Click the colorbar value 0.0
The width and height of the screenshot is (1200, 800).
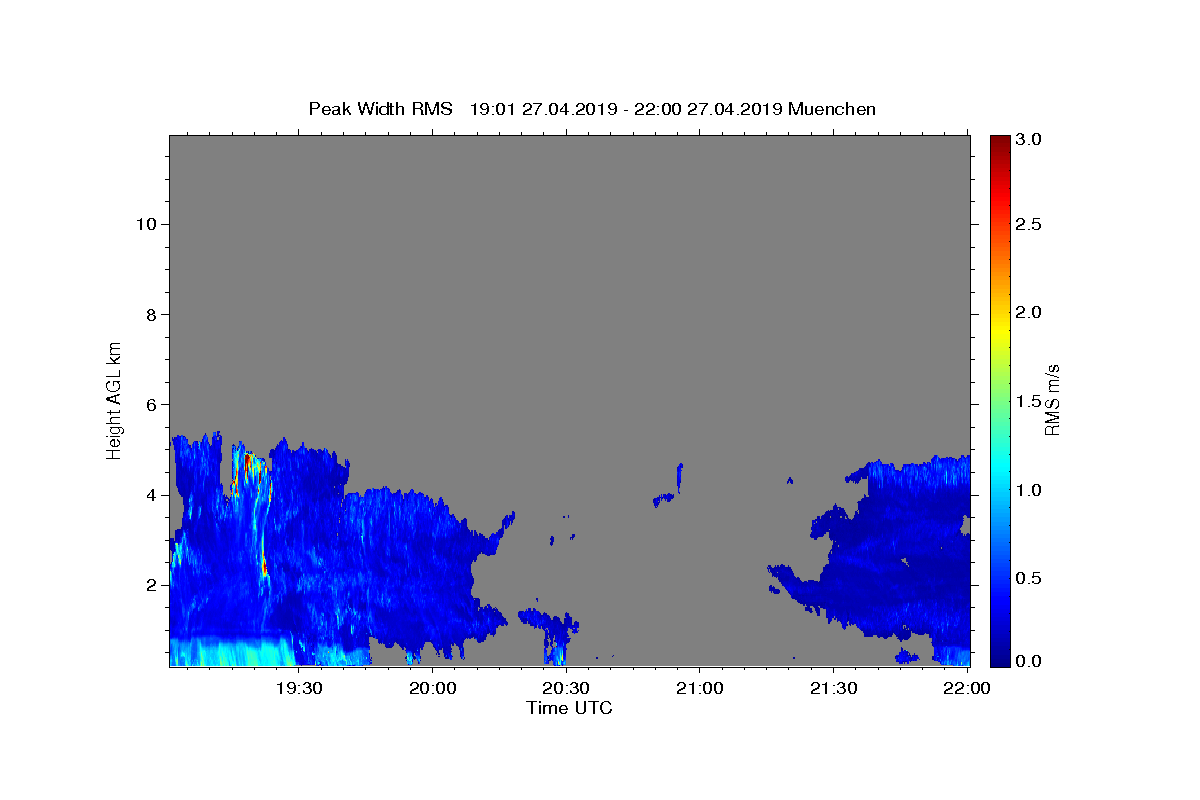(1029, 661)
